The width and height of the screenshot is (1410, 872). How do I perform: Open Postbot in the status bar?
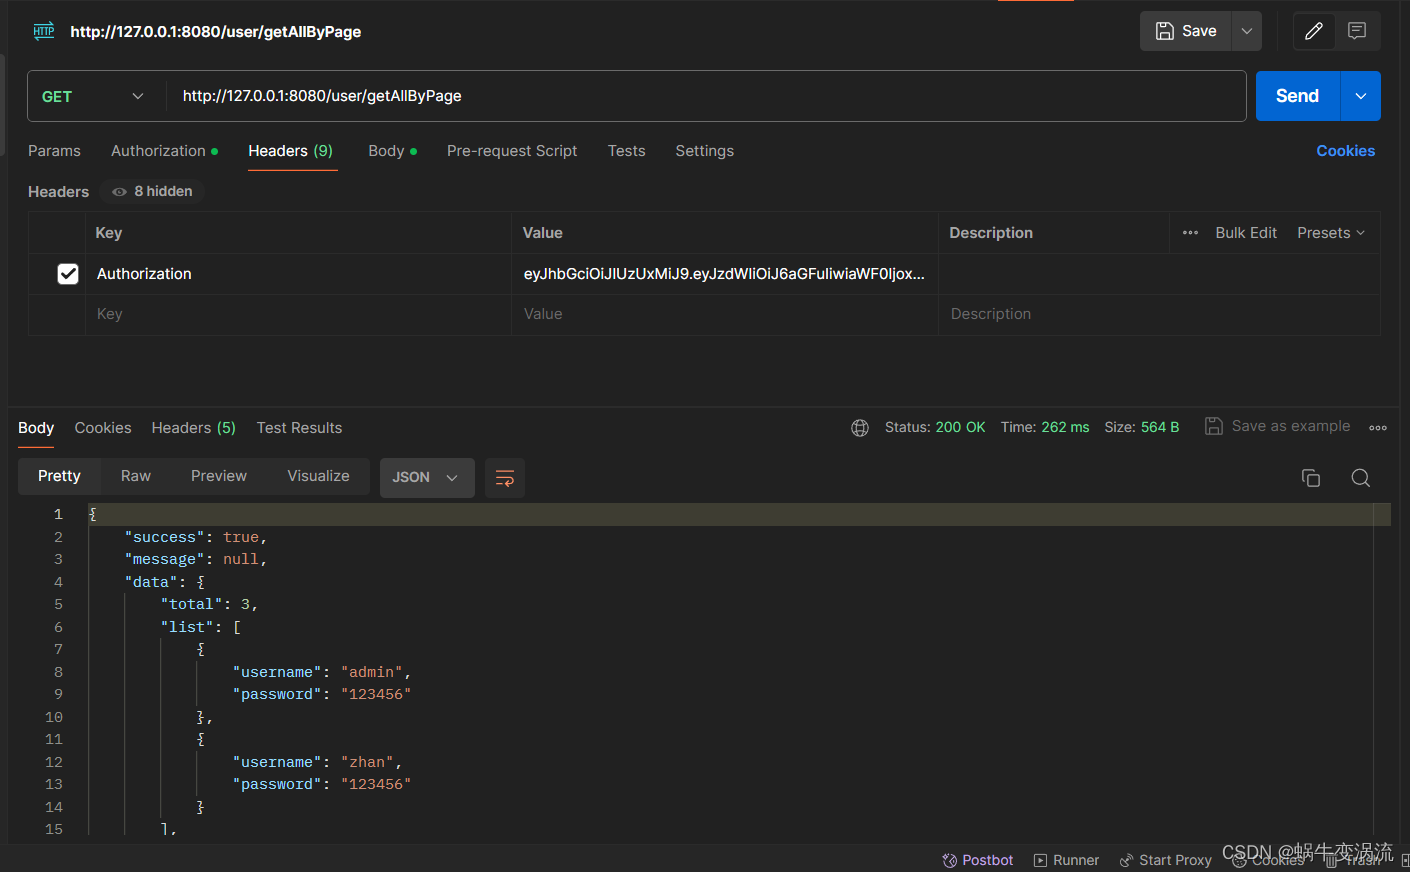coord(977,860)
